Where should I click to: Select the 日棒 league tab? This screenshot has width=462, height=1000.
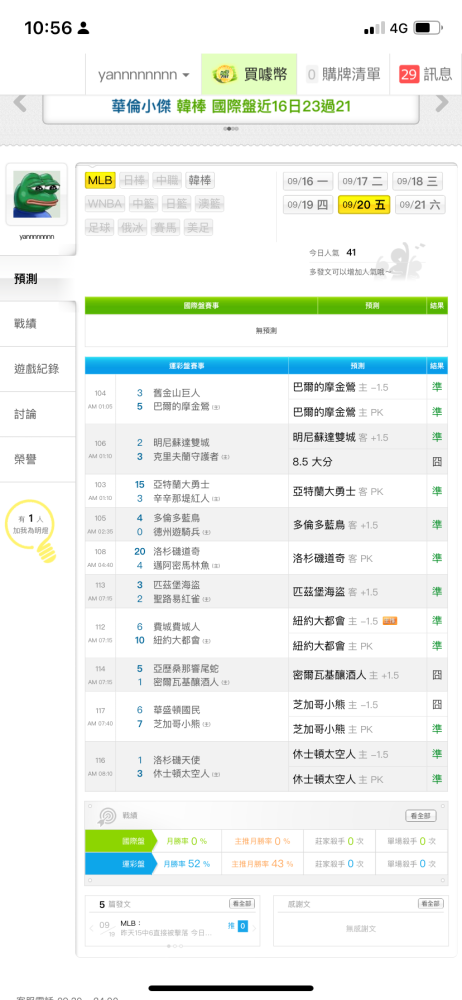coord(134,180)
